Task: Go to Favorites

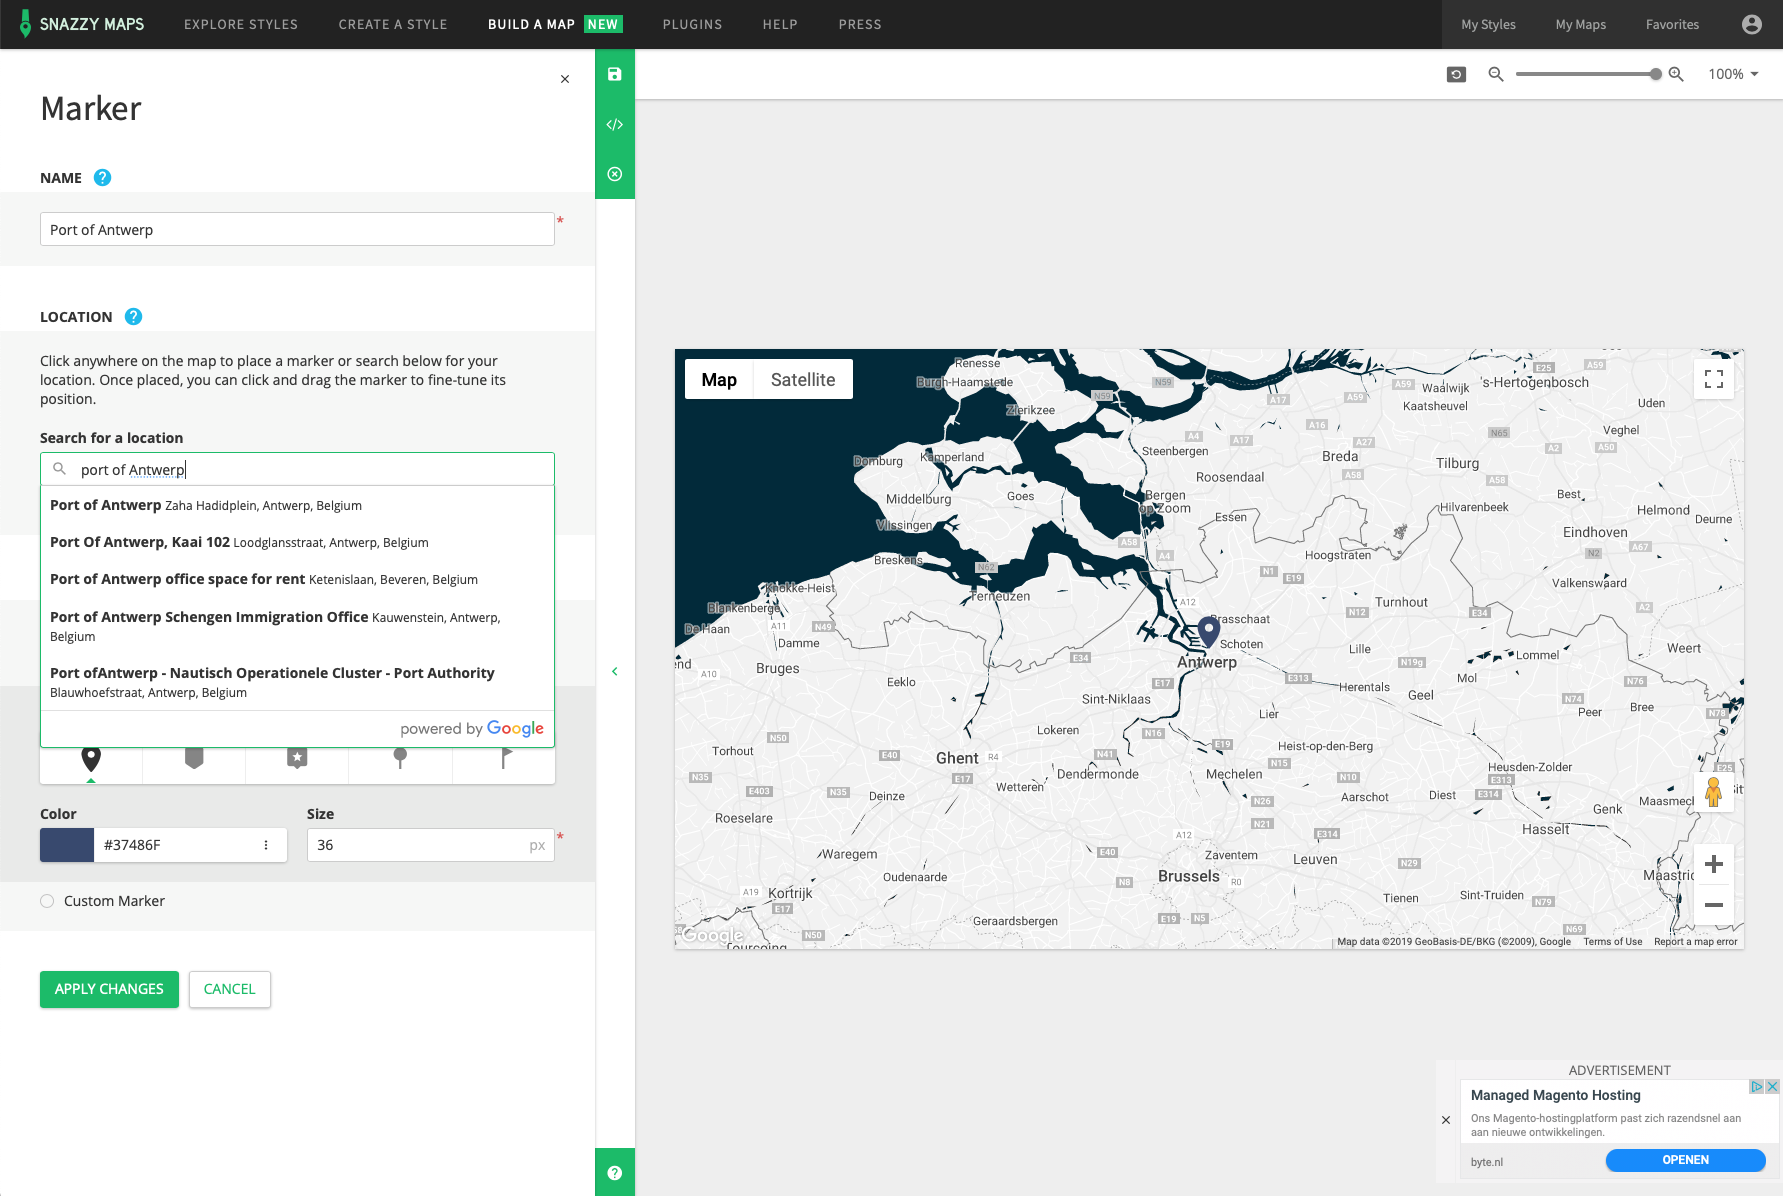Action: tap(1672, 24)
